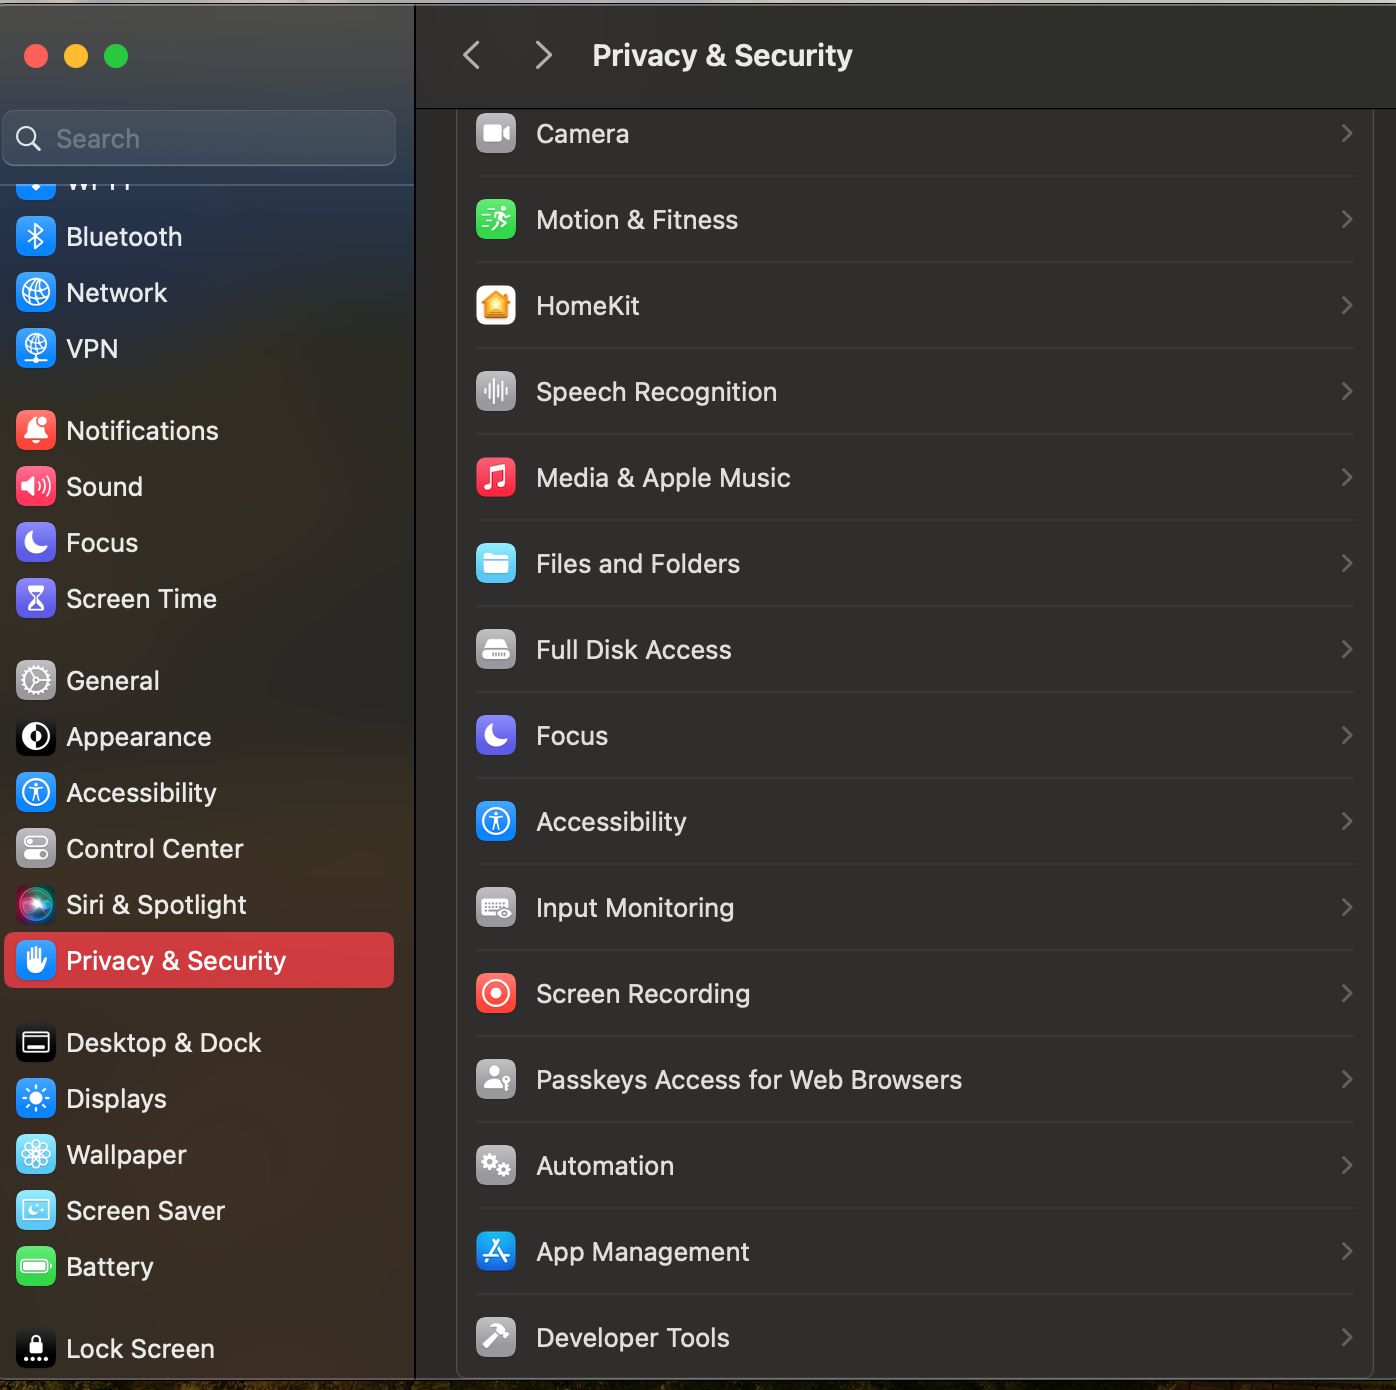Click the Notifications bell icon in sidebar
The height and width of the screenshot is (1390, 1396).
(36, 431)
